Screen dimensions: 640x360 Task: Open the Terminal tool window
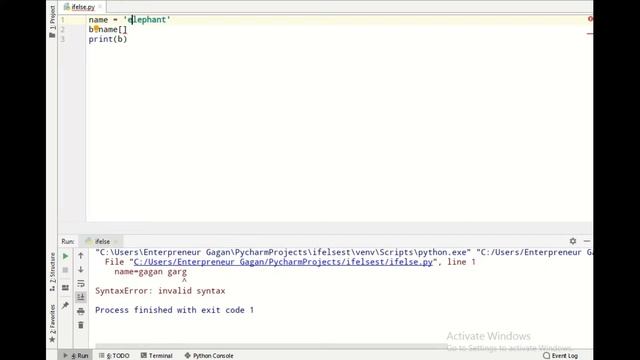tap(157, 356)
